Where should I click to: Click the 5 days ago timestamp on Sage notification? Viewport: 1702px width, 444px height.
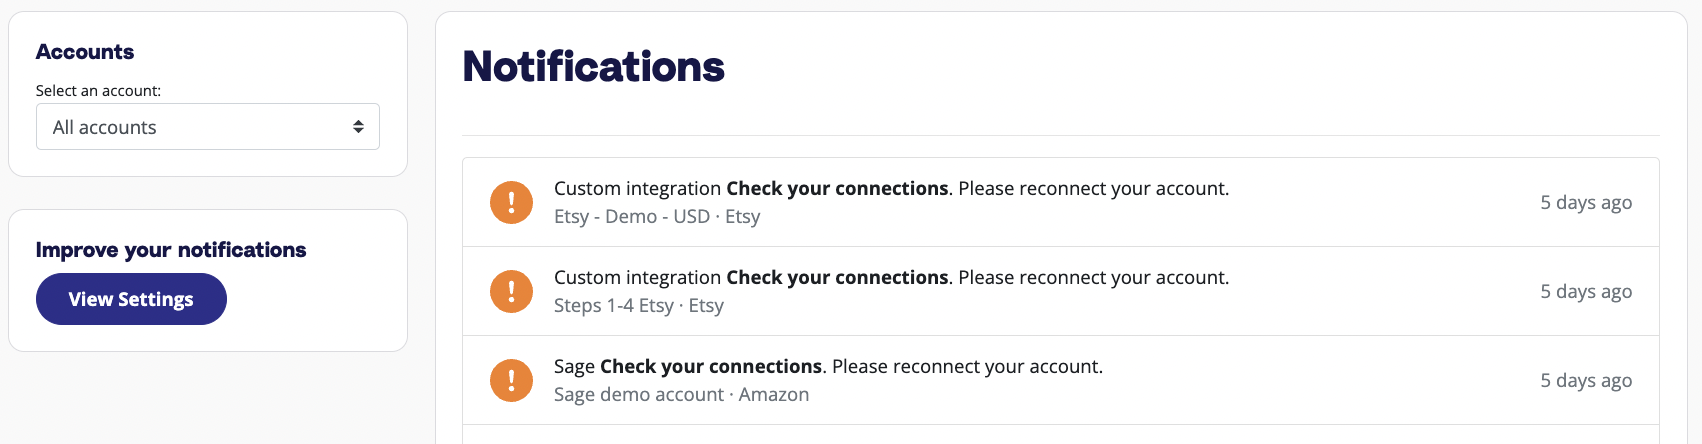1586,380
